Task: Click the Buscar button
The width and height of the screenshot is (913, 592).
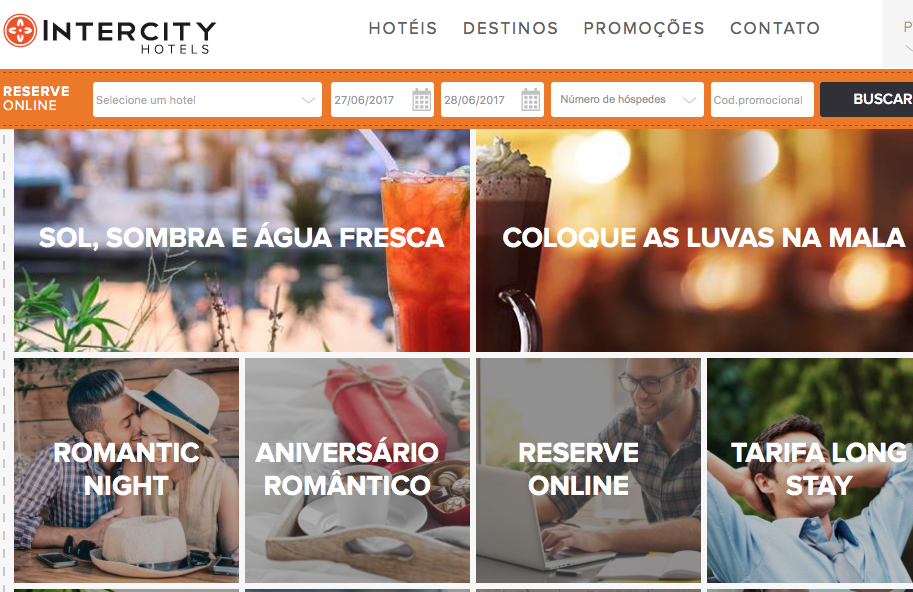Action: 866,100
